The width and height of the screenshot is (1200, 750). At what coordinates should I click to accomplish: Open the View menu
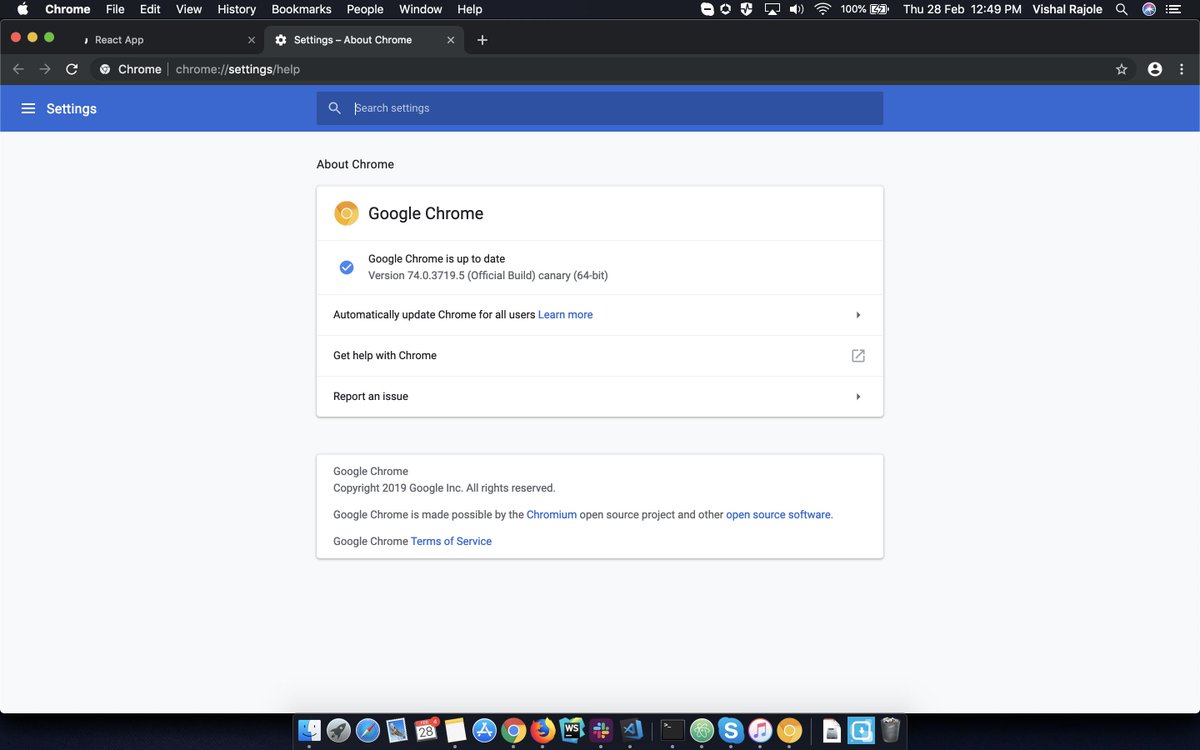(x=189, y=9)
